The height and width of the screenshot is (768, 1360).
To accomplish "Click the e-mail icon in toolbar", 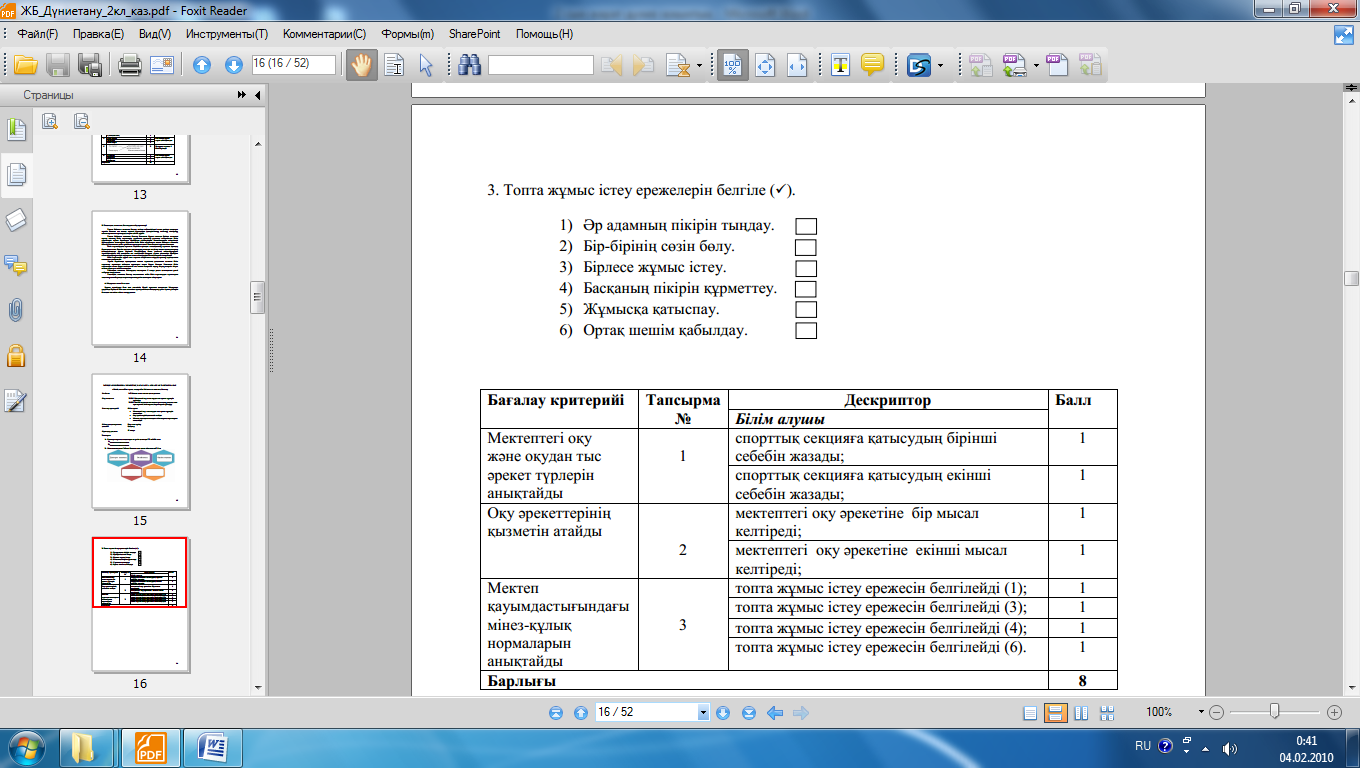I will (x=162, y=66).
